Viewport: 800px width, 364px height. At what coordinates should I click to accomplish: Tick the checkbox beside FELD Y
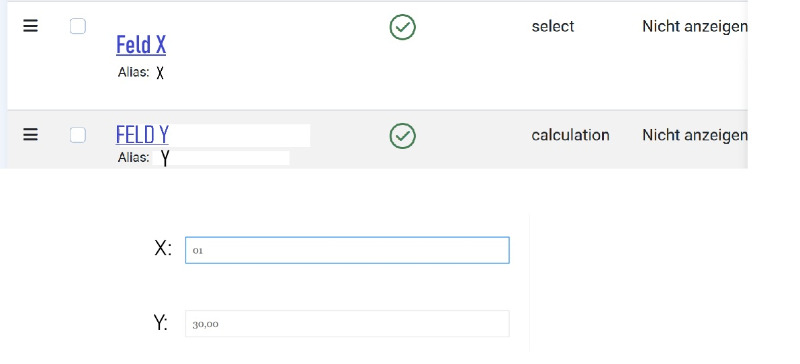[x=78, y=135]
